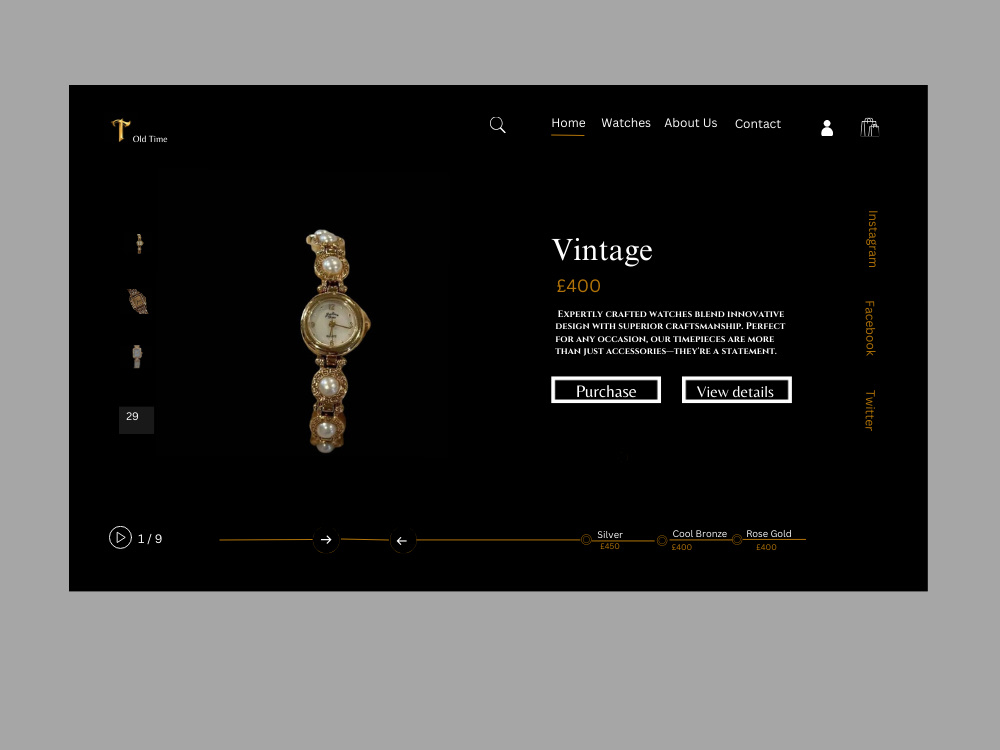Screen dimensions: 1000x750
Task: Click the product description paragraph
Action: 670,332
